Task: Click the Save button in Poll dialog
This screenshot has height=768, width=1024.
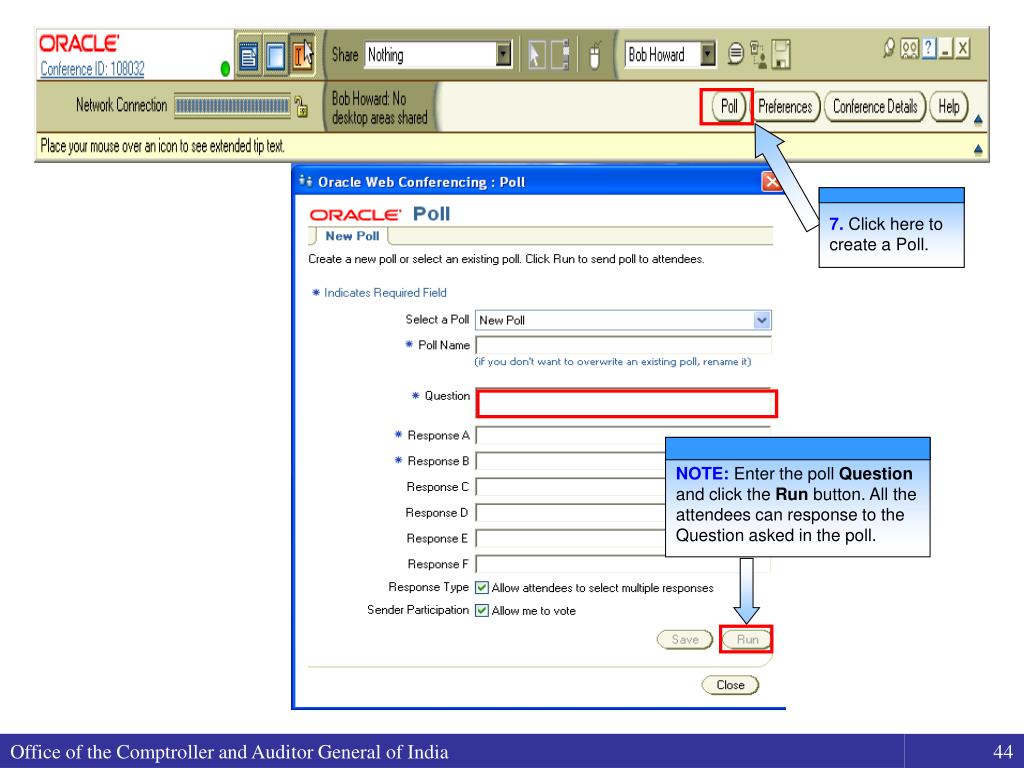Action: click(x=684, y=639)
